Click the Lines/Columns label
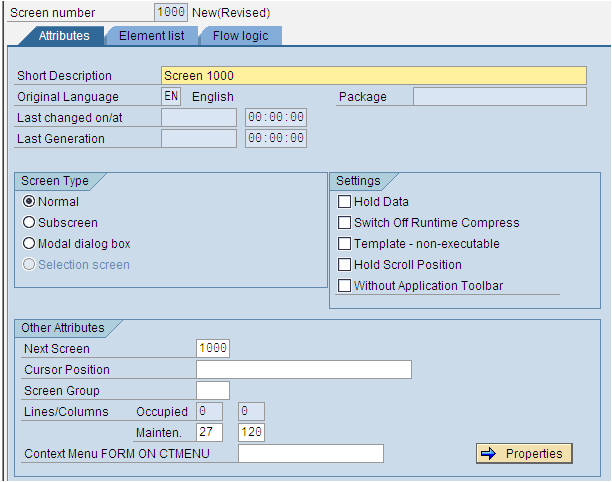This screenshot has height=482, width=612. tap(66, 412)
